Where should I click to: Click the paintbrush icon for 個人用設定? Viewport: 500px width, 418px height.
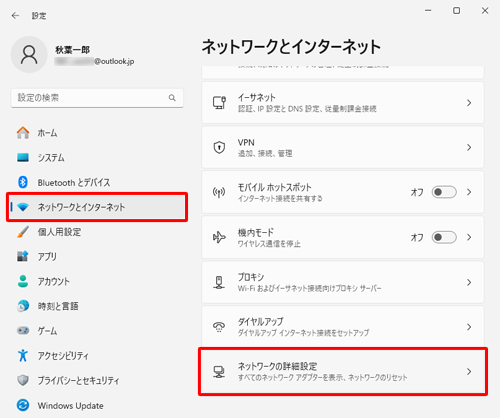pos(23,232)
